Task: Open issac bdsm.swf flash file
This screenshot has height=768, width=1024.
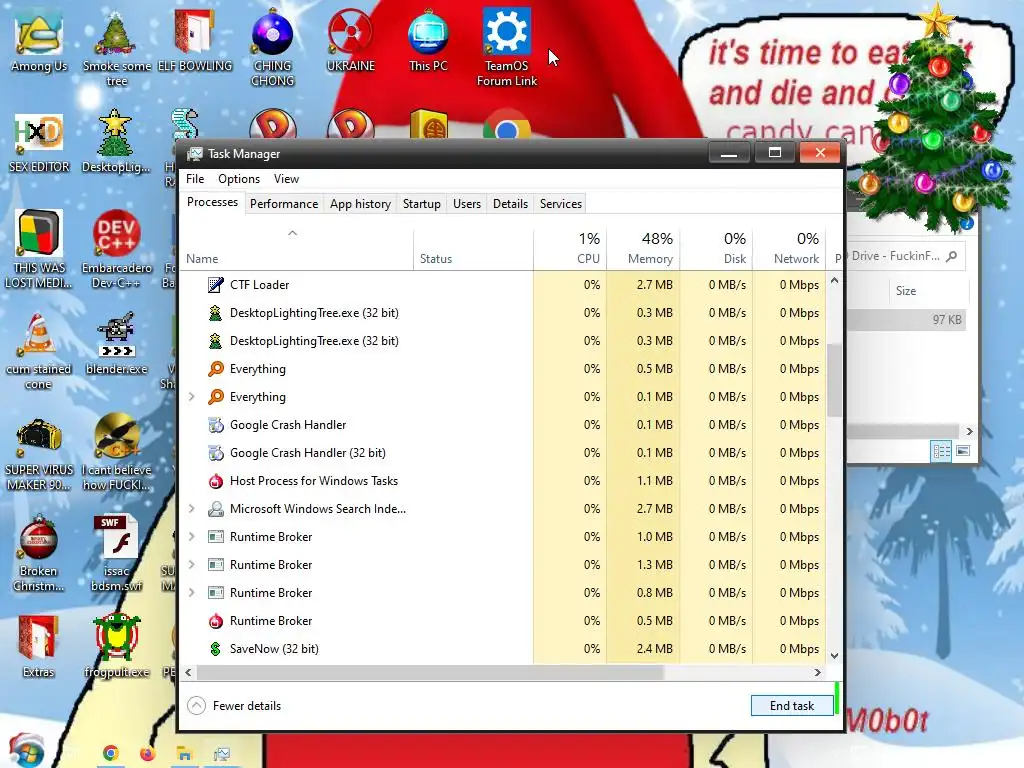Action: (x=116, y=554)
